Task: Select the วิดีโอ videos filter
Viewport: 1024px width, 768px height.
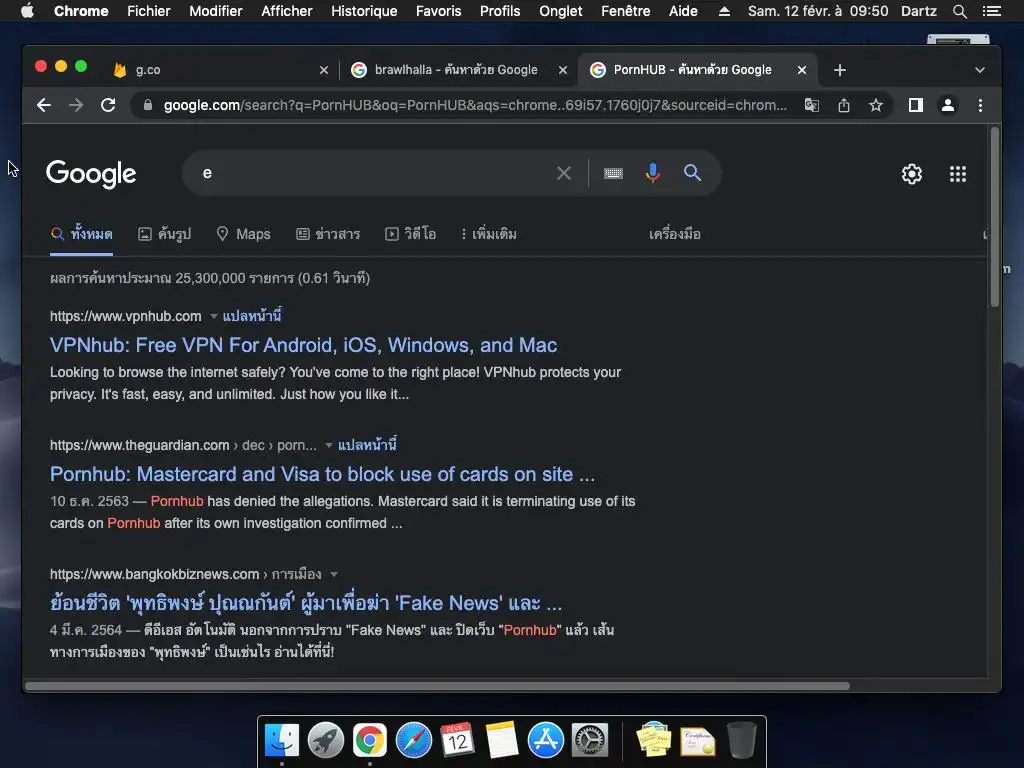Action: 411,234
